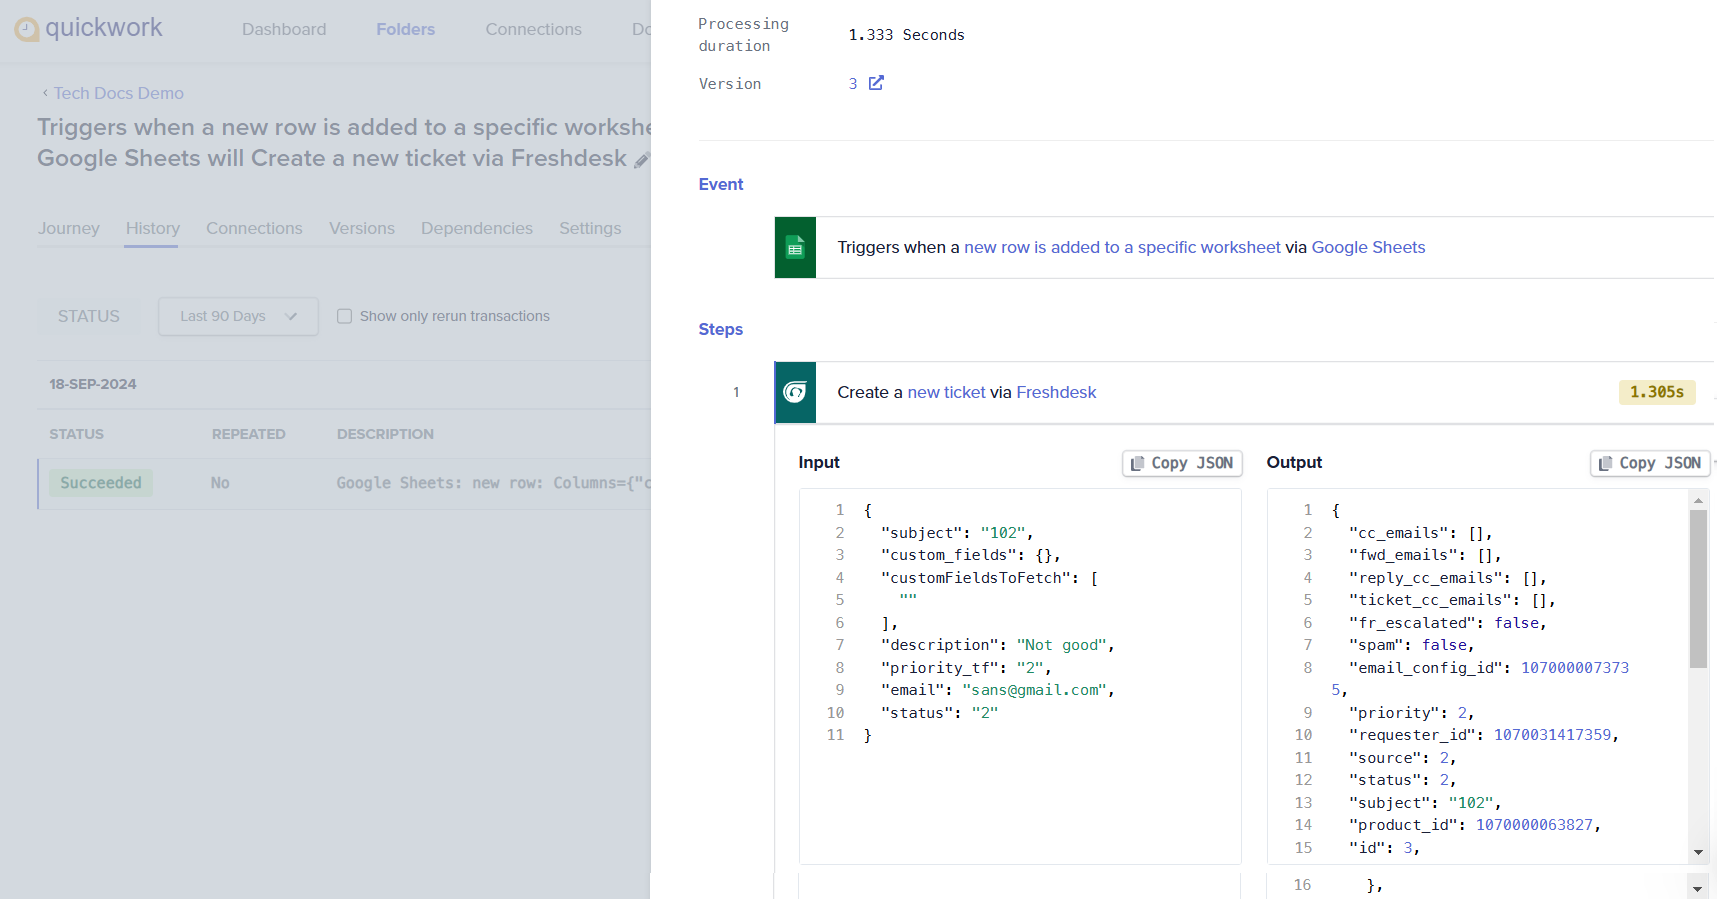Copy Output JSON button
1717x899 pixels.
(x=1650, y=463)
